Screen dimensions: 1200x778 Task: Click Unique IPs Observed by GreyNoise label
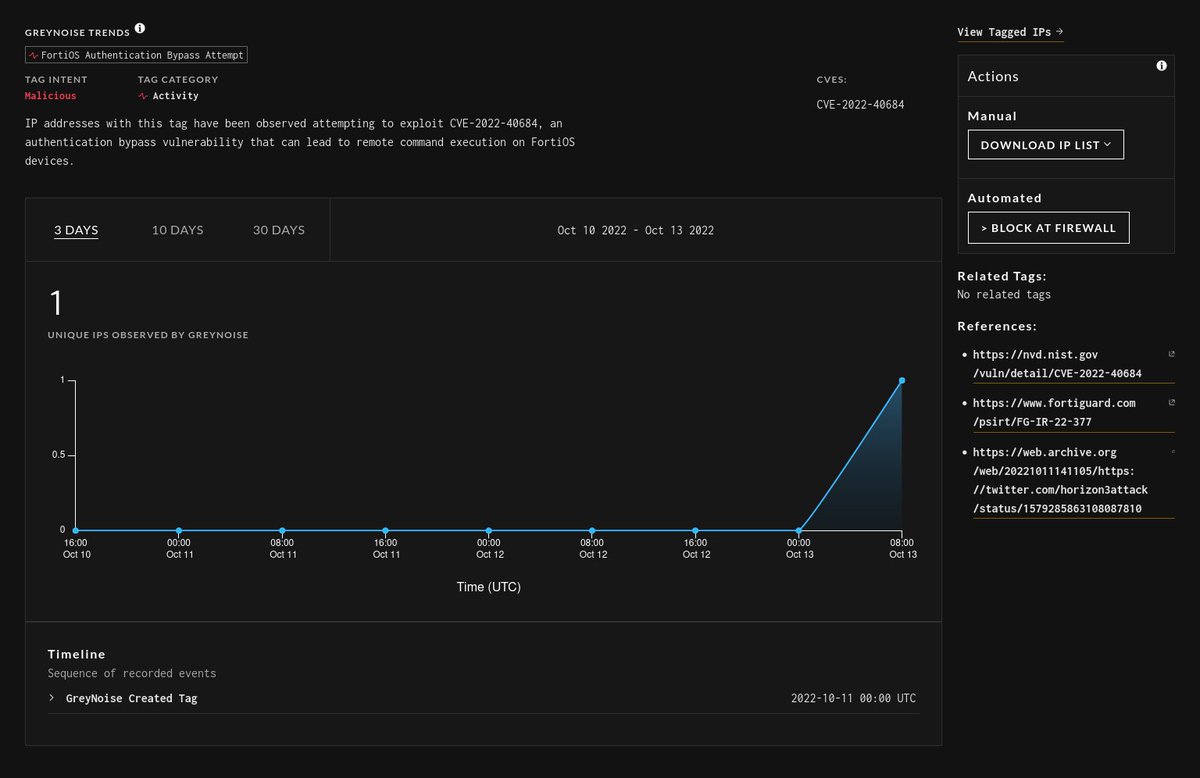click(148, 335)
